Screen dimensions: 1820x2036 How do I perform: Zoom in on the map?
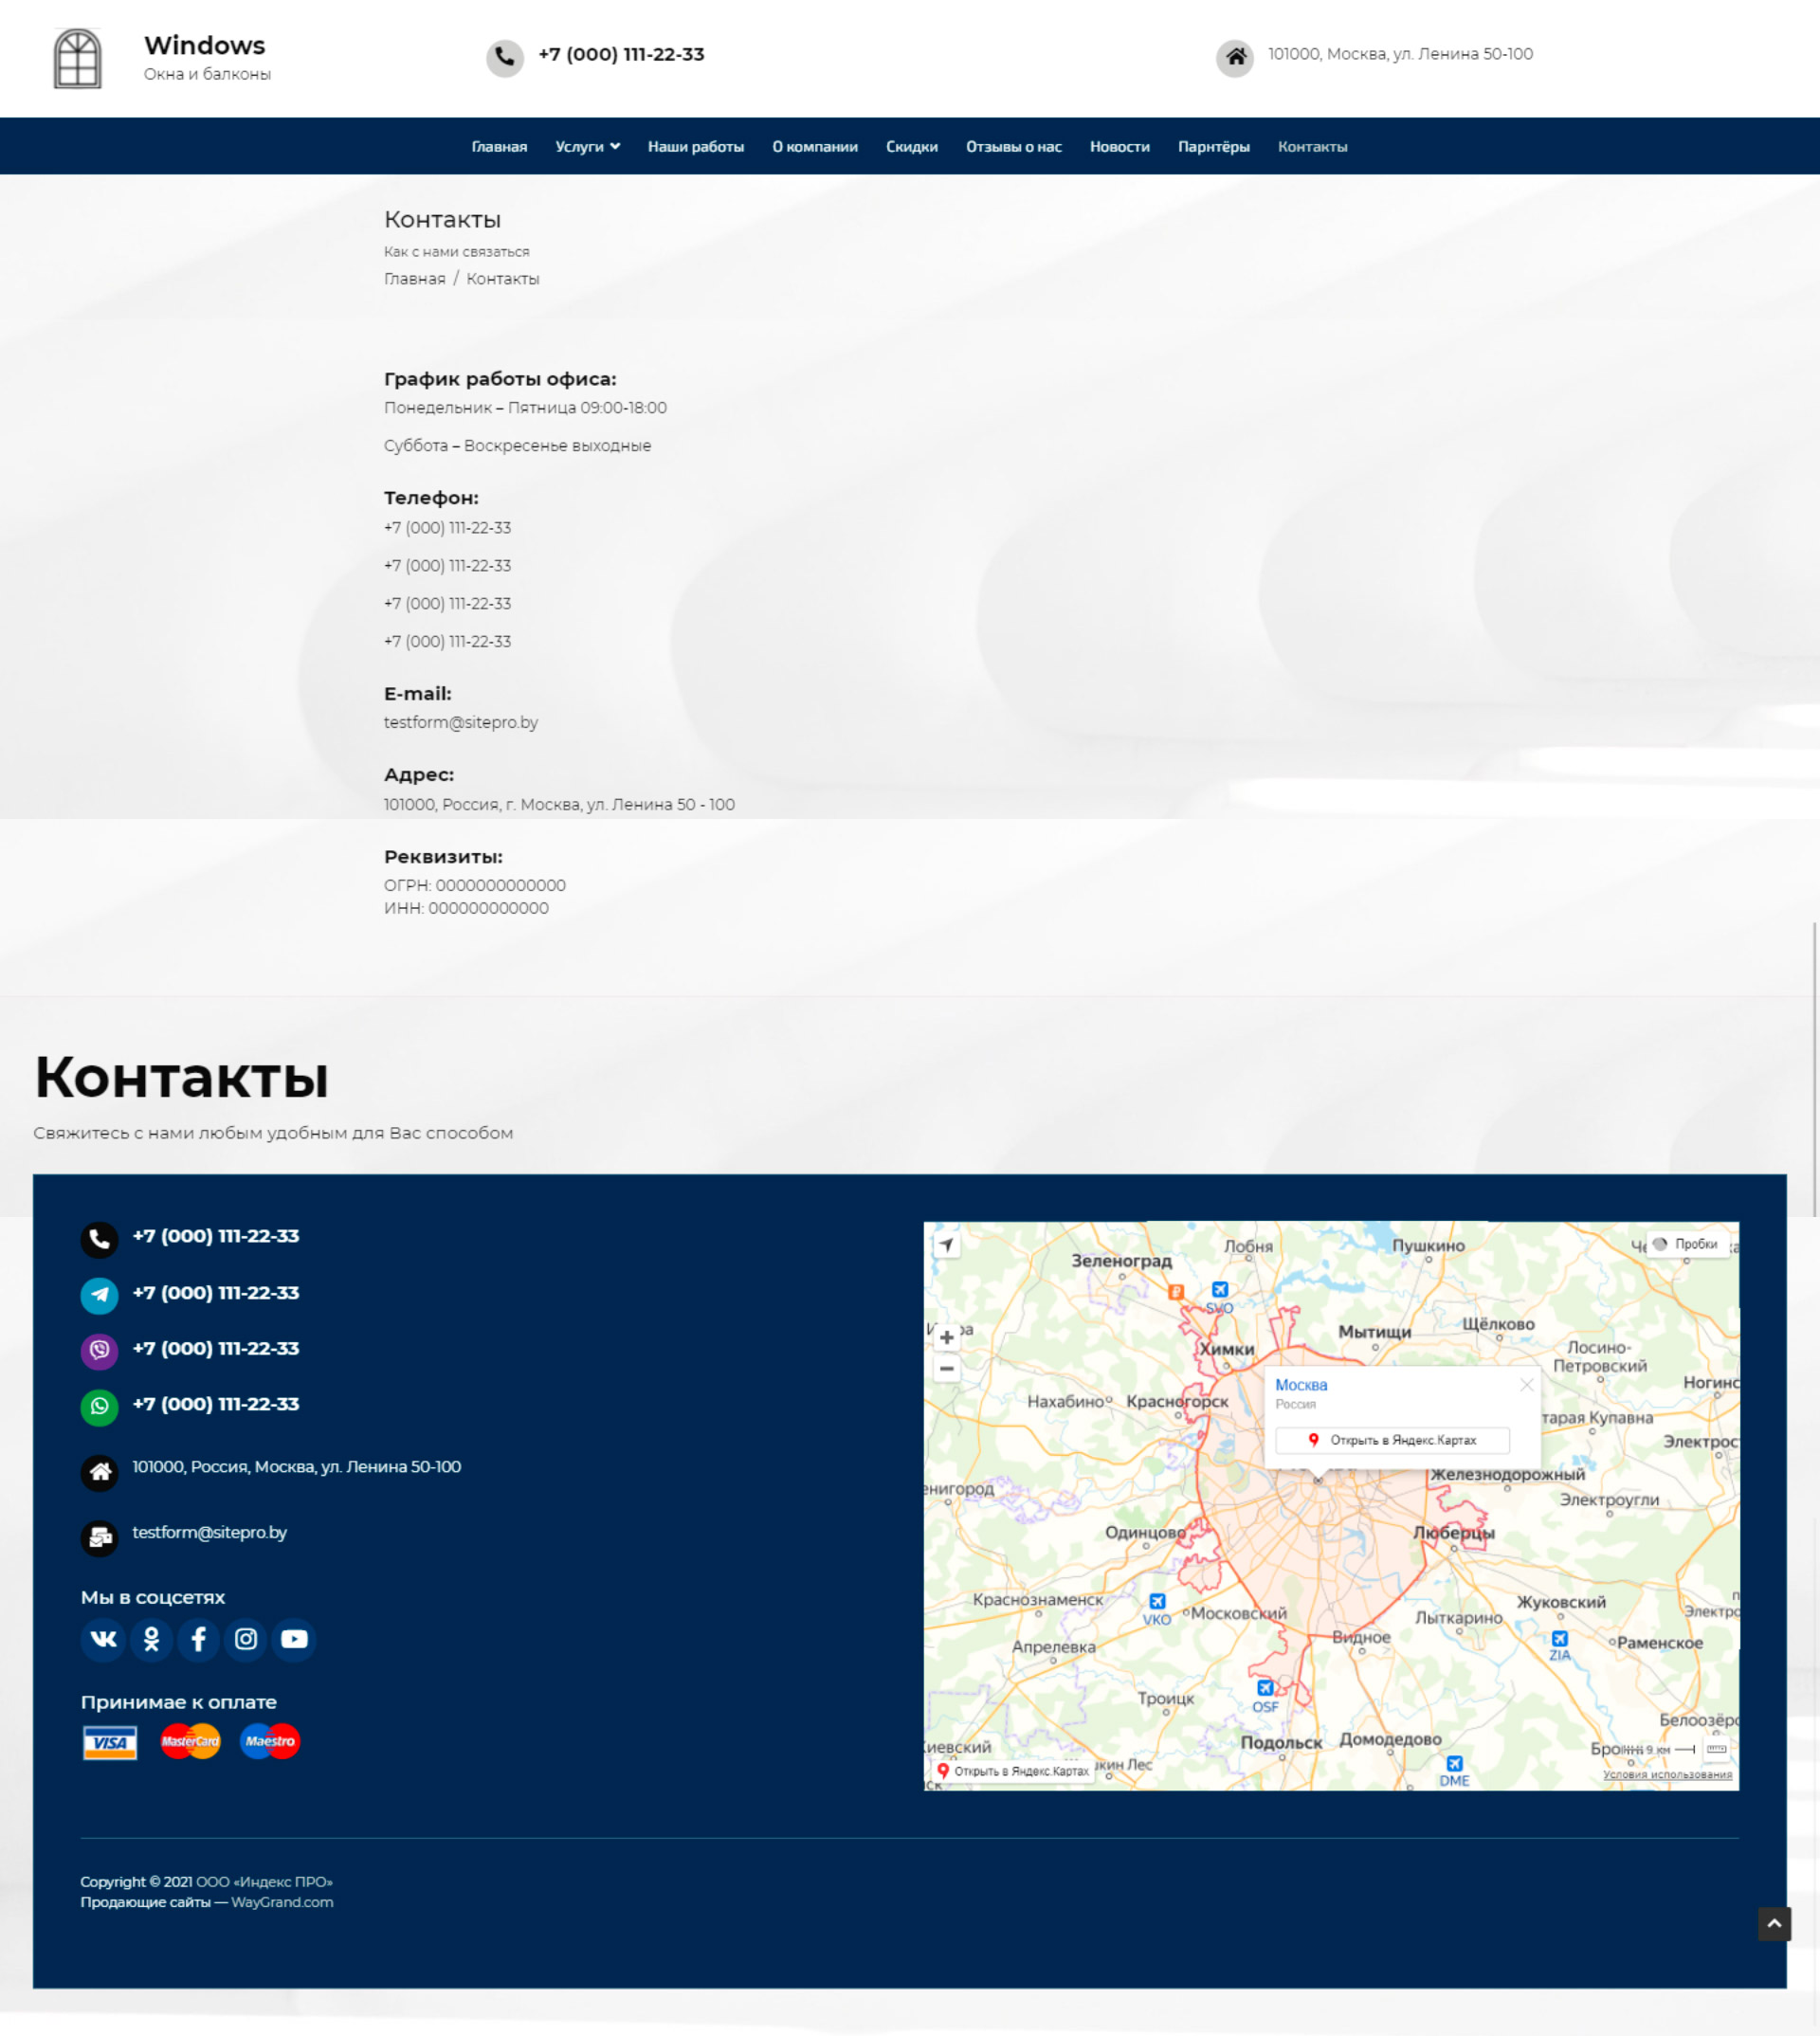coord(946,1337)
